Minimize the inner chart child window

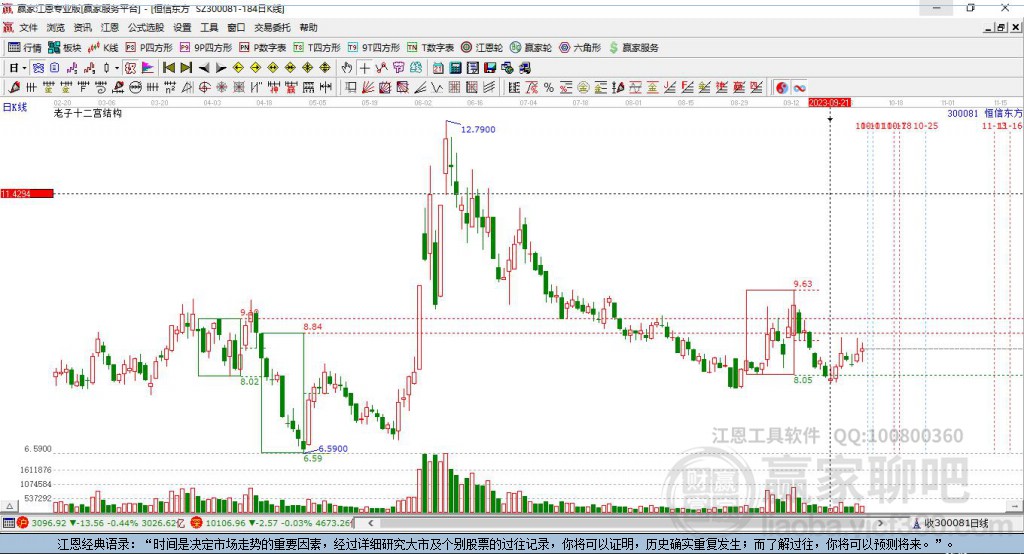(x=989, y=27)
